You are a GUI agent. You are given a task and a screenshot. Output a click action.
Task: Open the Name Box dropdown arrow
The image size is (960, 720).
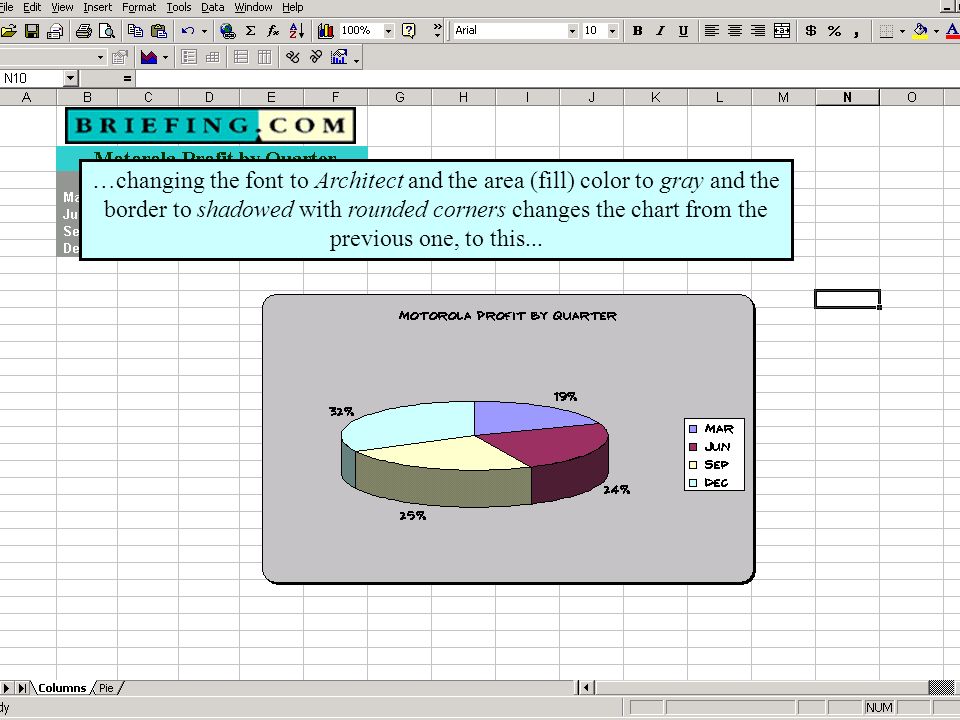pyautogui.click(x=70, y=78)
